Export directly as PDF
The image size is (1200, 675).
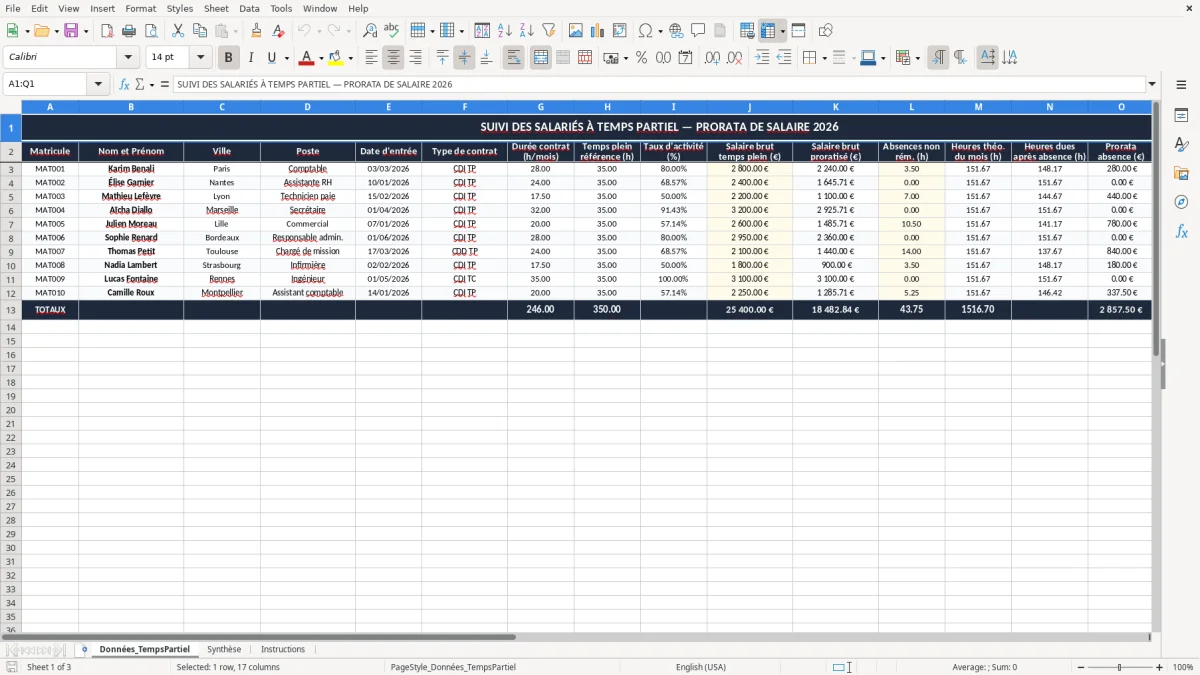(108, 31)
